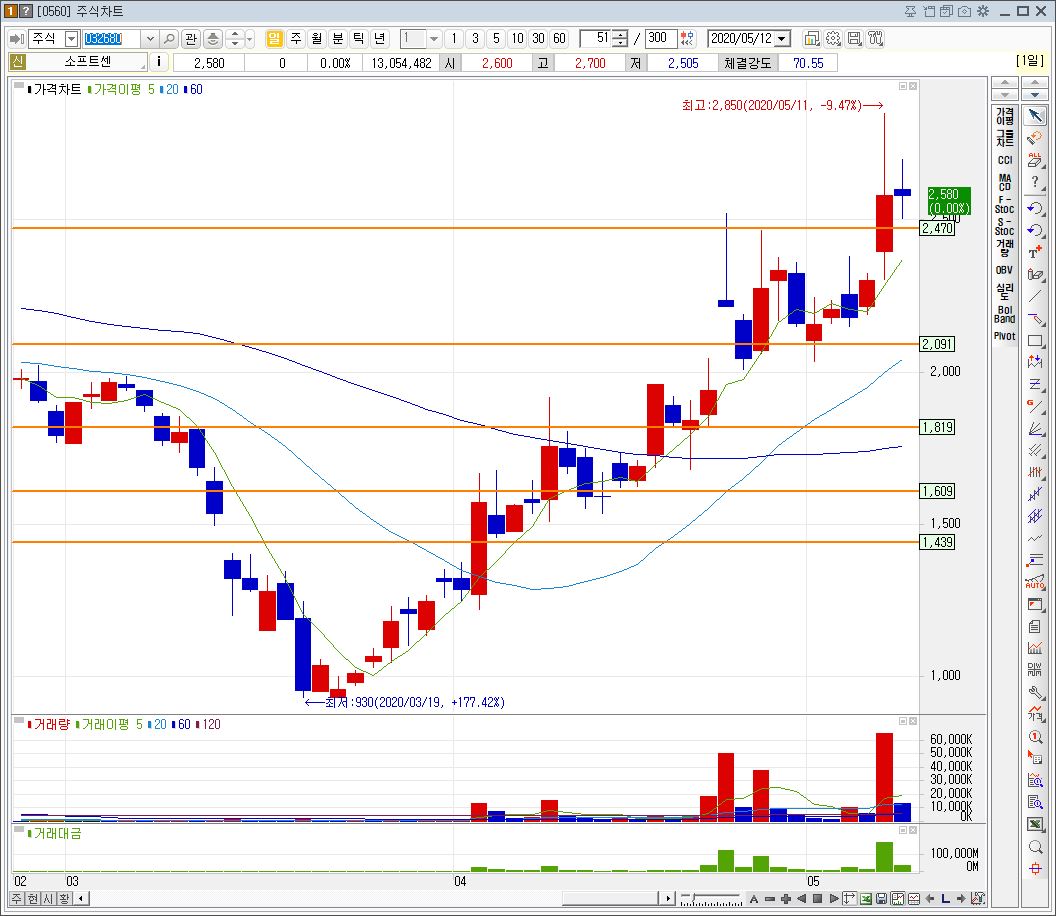Click the play forward icon in bottom bar

pyautogui.click(x=834, y=898)
